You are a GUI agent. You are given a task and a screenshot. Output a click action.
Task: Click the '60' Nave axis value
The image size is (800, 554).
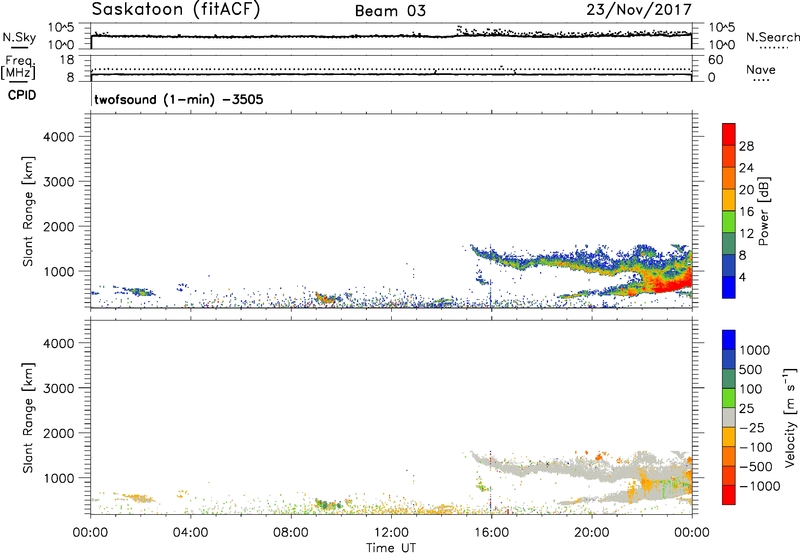coord(715,60)
